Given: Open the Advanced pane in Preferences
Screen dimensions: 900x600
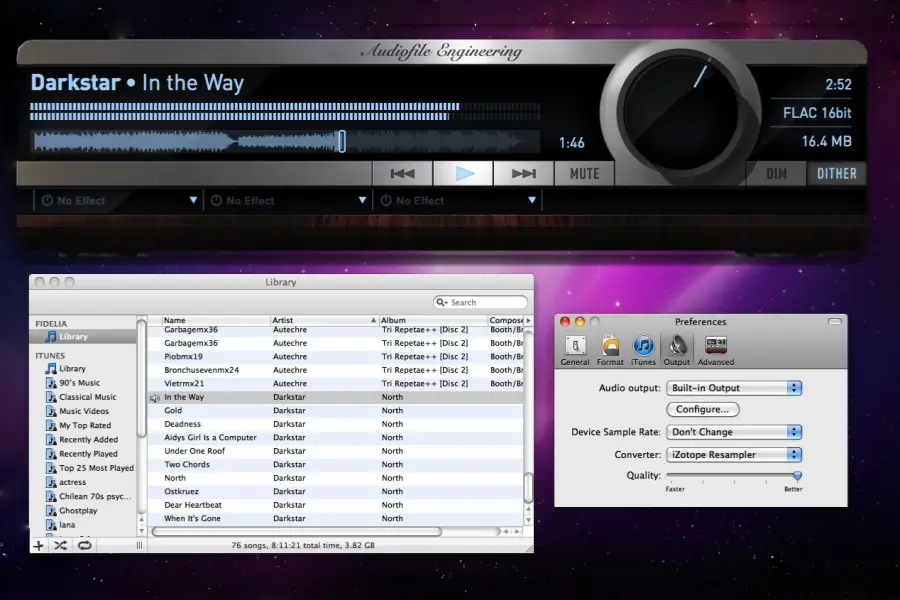Looking at the screenshot, I should [x=716, y=348].
